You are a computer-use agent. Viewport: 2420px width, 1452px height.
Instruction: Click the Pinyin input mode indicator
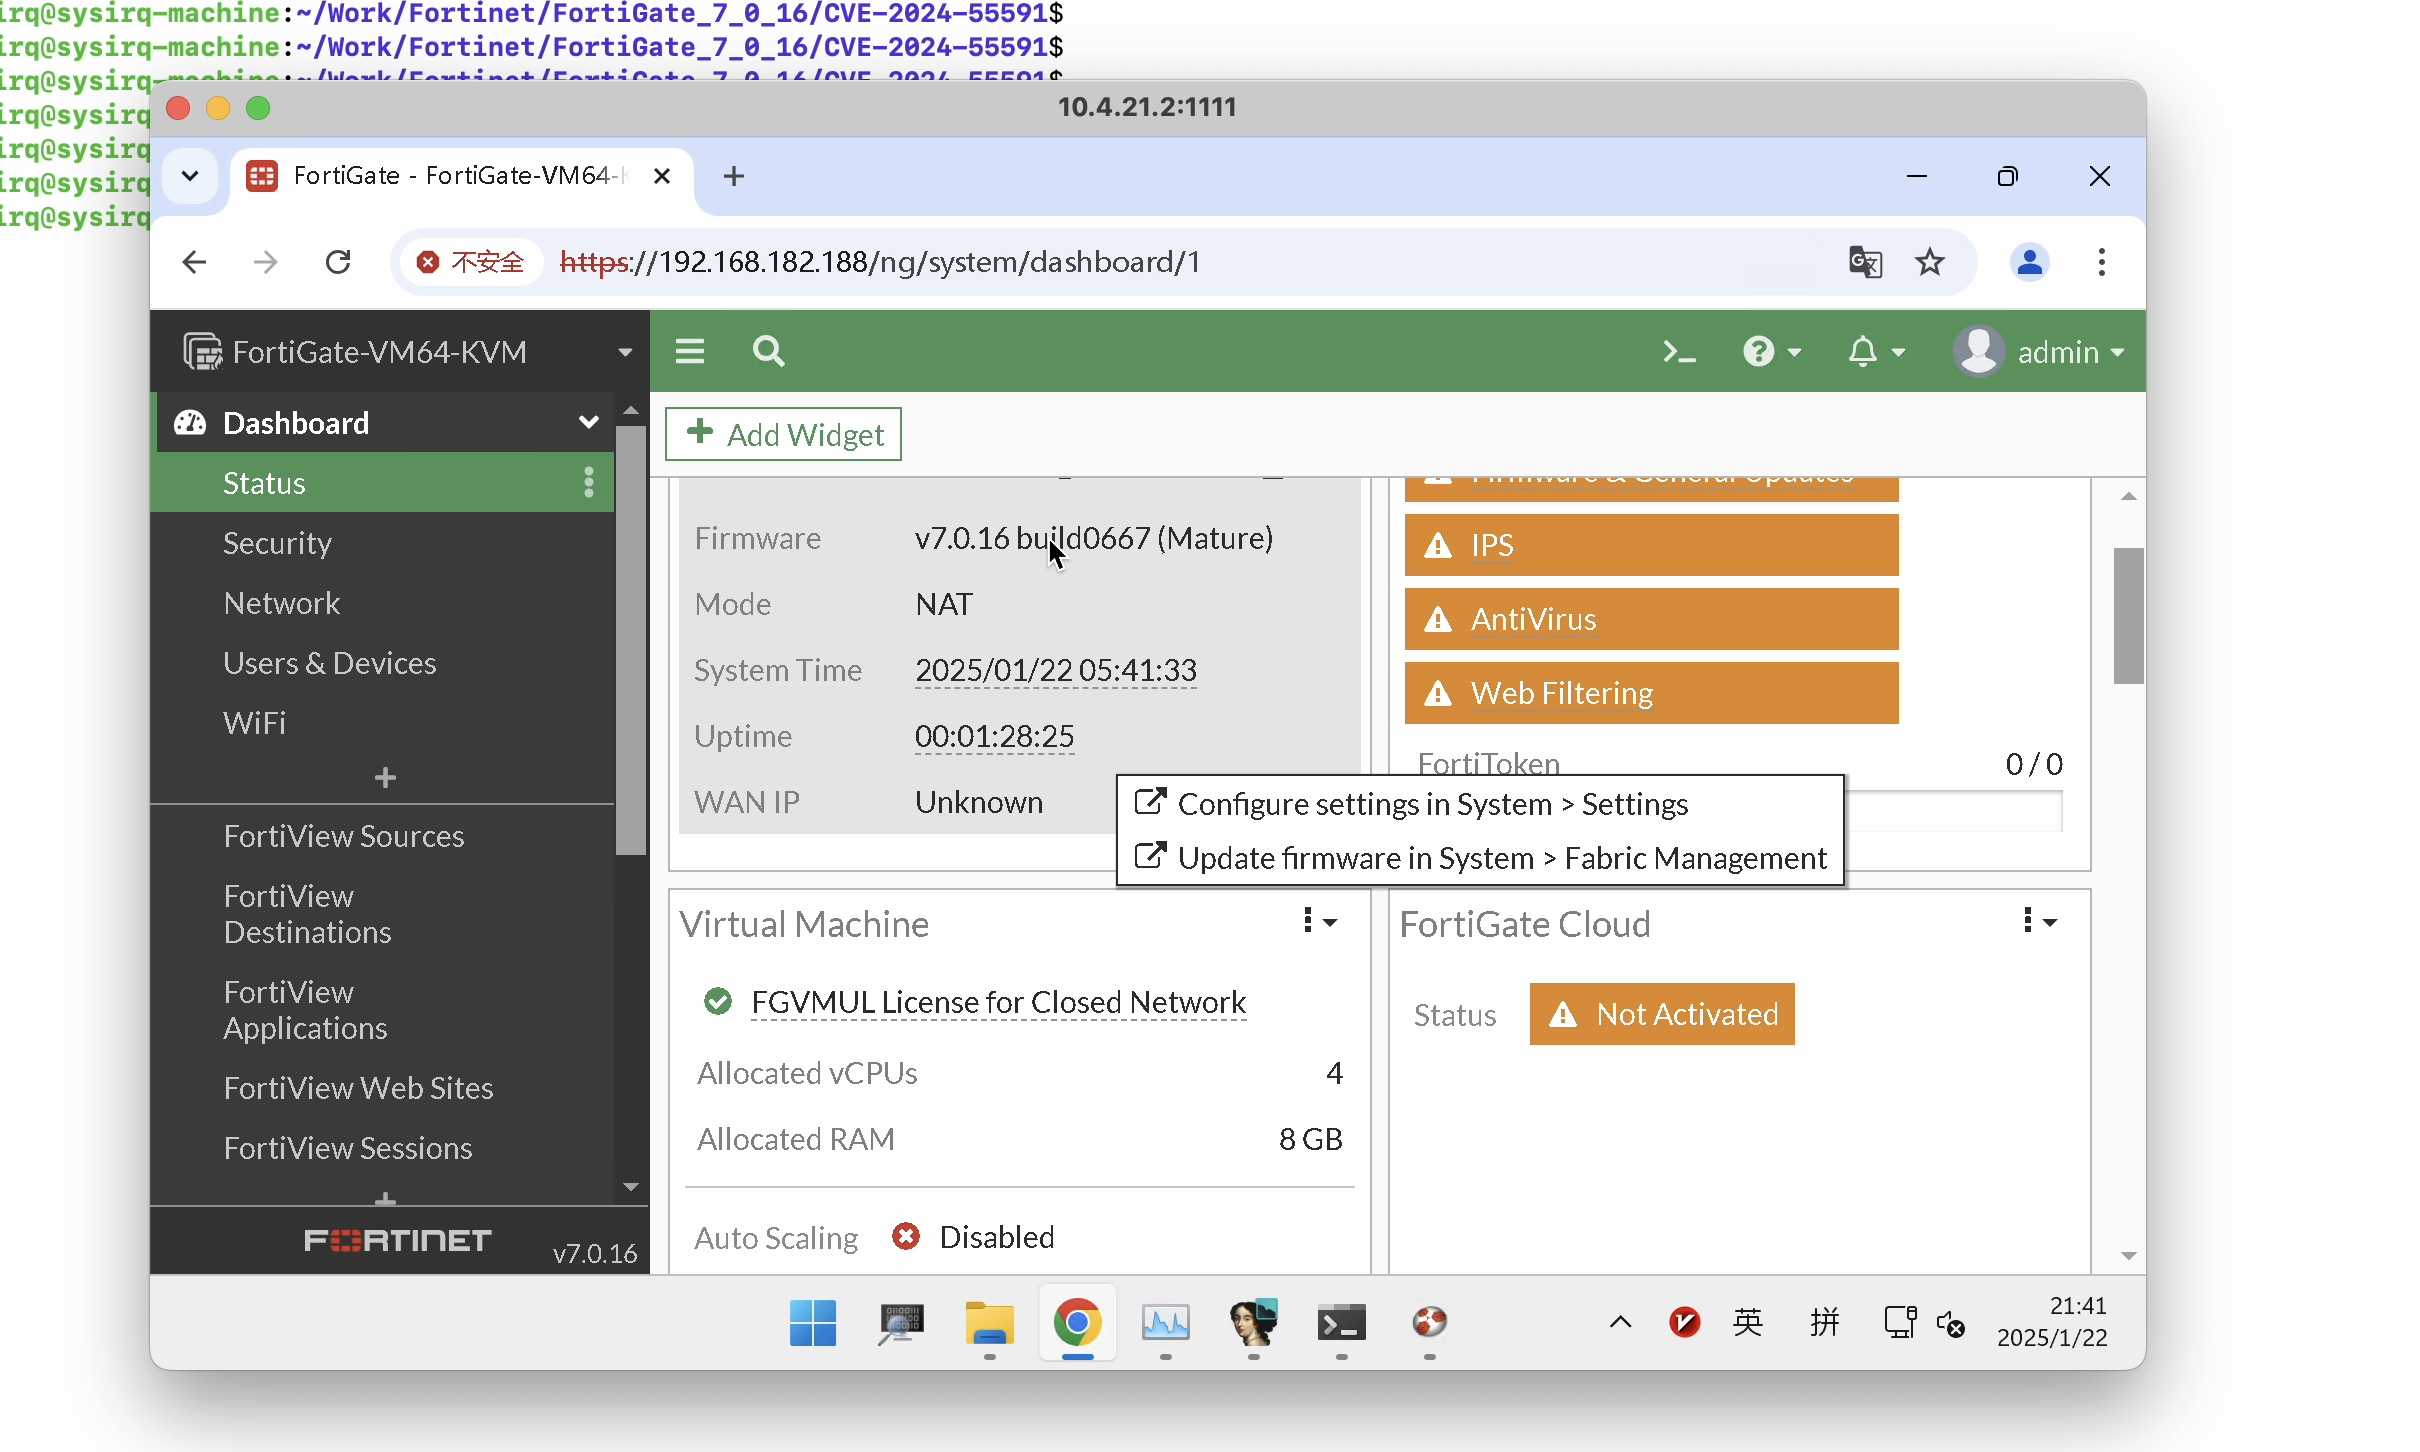(1825, 1322)
